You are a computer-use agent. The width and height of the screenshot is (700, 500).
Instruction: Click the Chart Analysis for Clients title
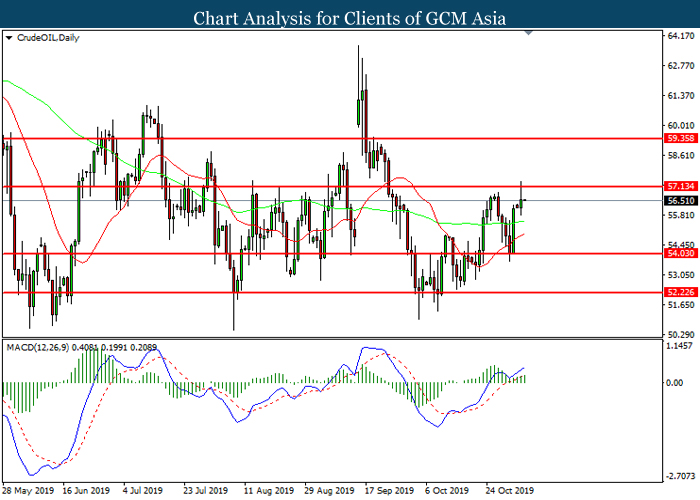click(350, 18)
